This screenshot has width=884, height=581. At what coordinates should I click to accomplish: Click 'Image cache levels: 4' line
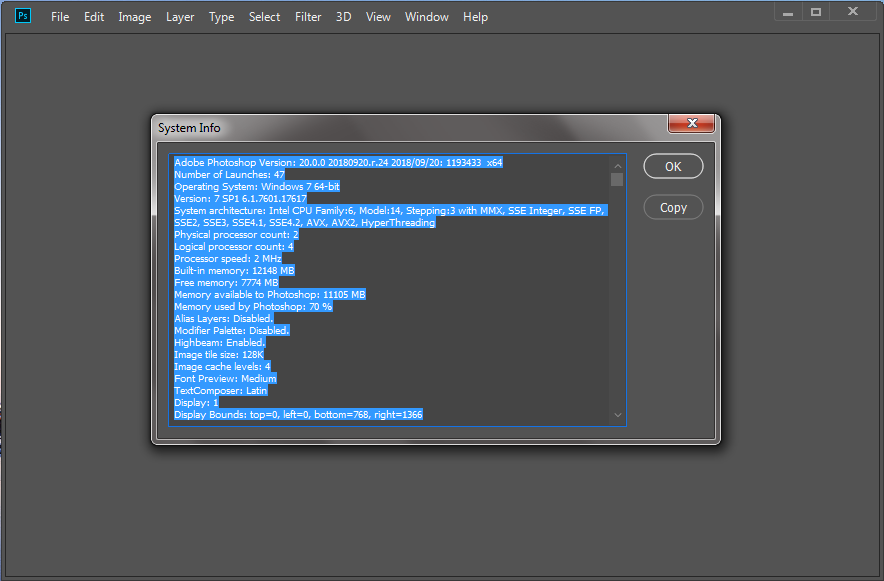coord(222,366)
